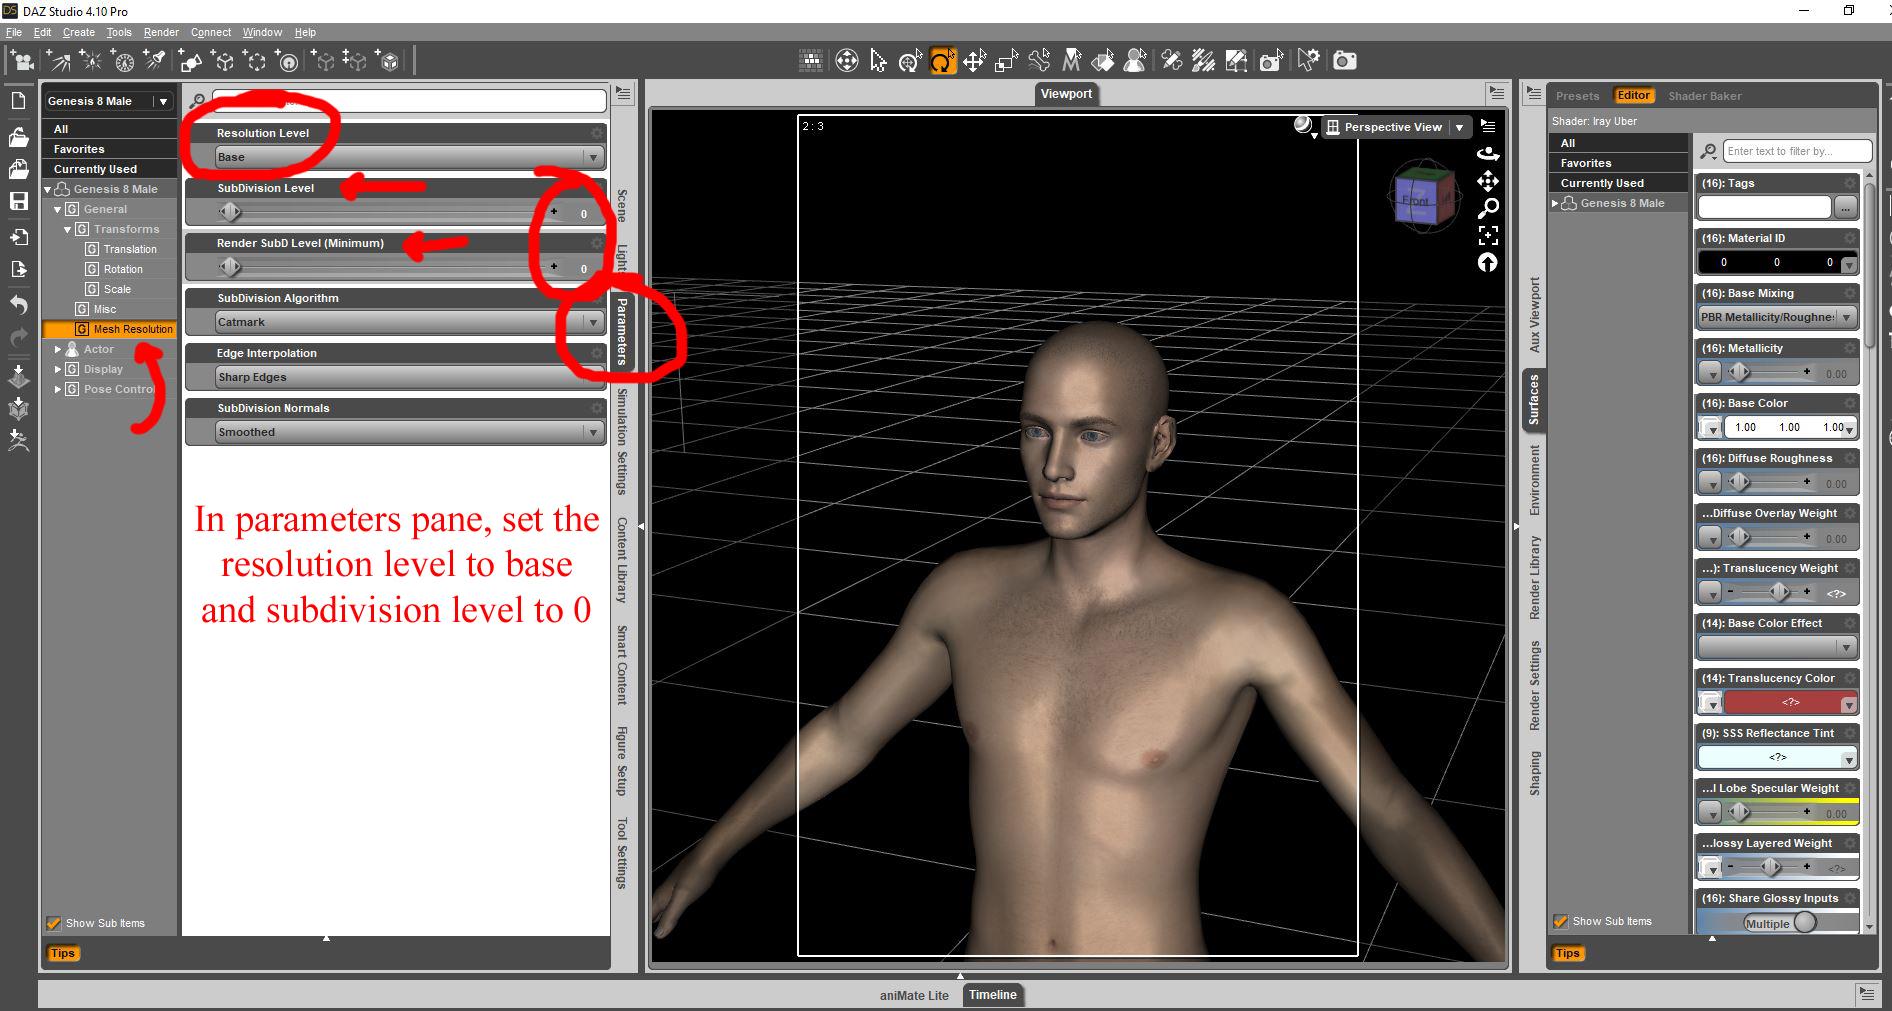Switch to the Shader Baker tab
Image resolution: width=1892 pixels, height=1011 pixels.
click(x=1705, y=96)
